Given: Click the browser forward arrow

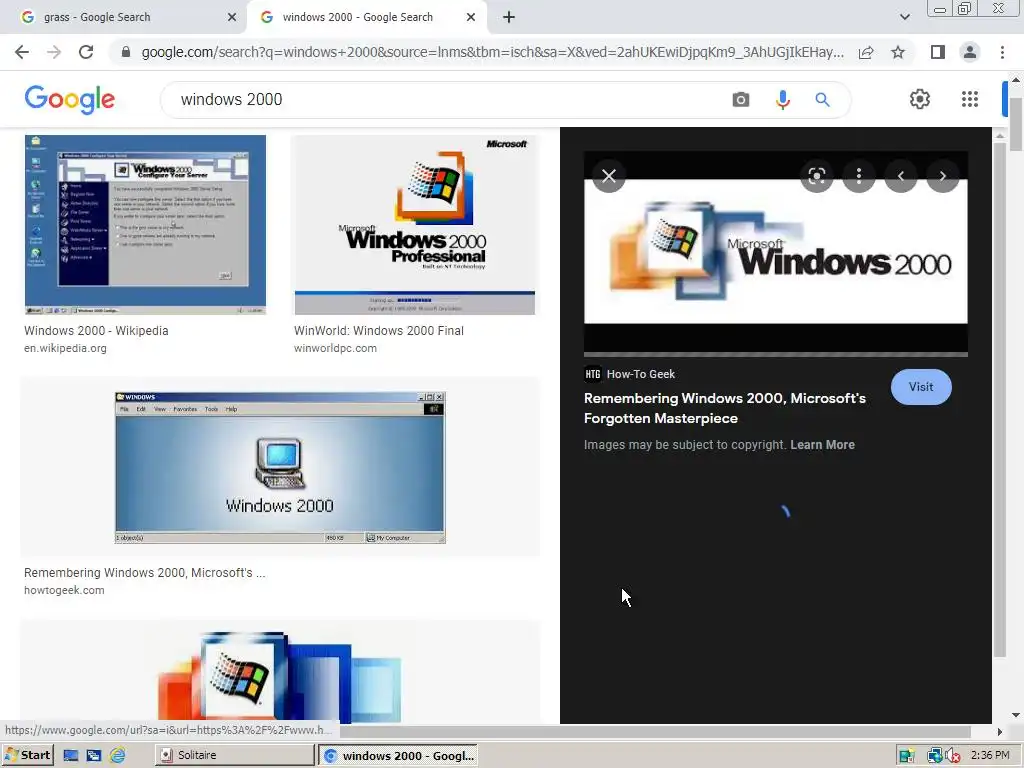Looking at the screenshot, I should (54, 52).
